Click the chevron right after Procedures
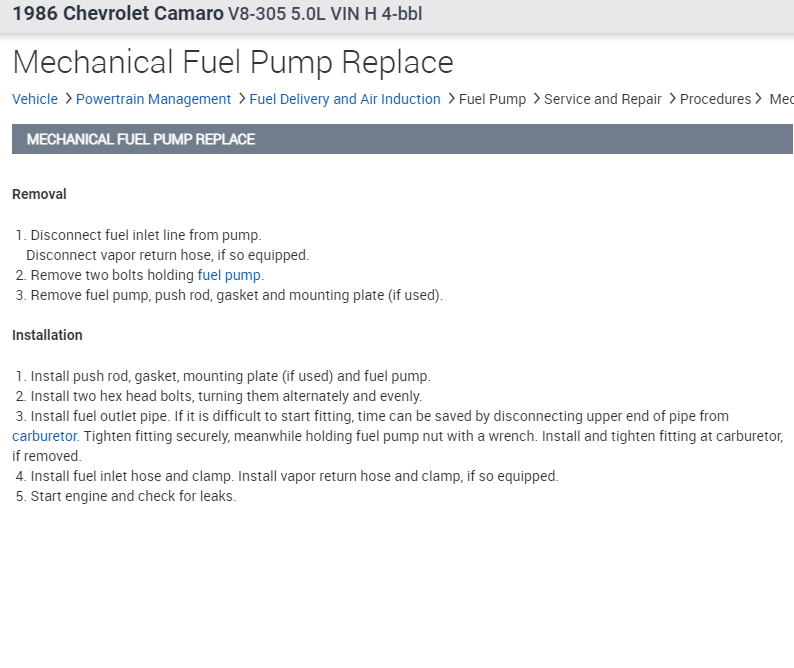 pyautogui.click(x=761, y=99)
